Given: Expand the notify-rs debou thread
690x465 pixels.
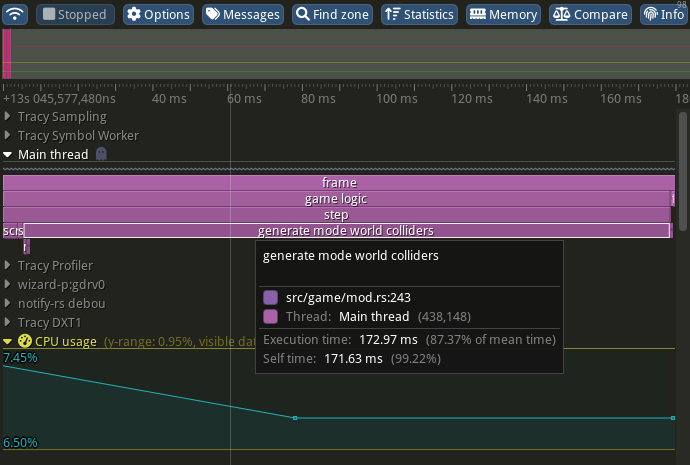Looking at the screenshot, I should tap(7, 303).
